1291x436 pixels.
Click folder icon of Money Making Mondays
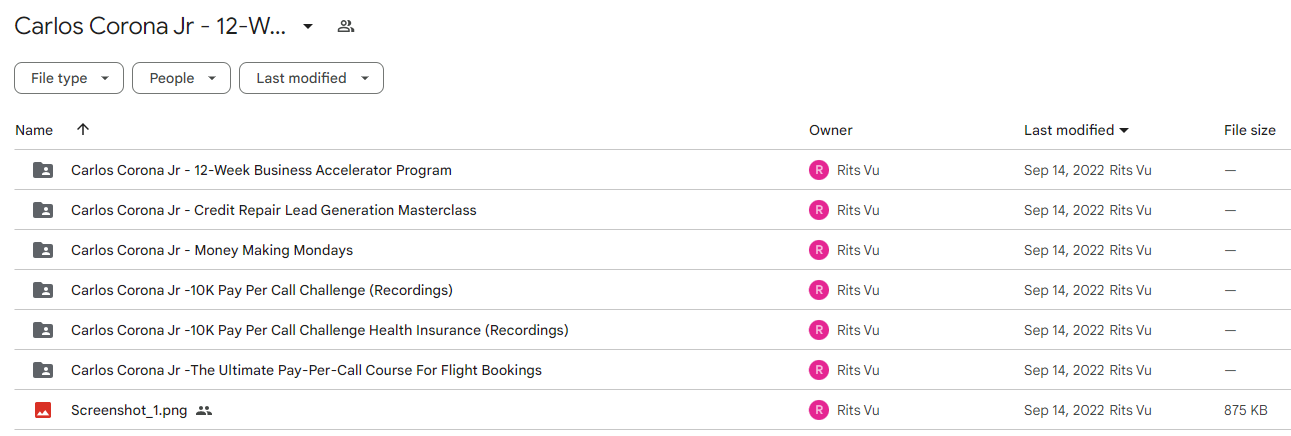(x=43, y=250)
